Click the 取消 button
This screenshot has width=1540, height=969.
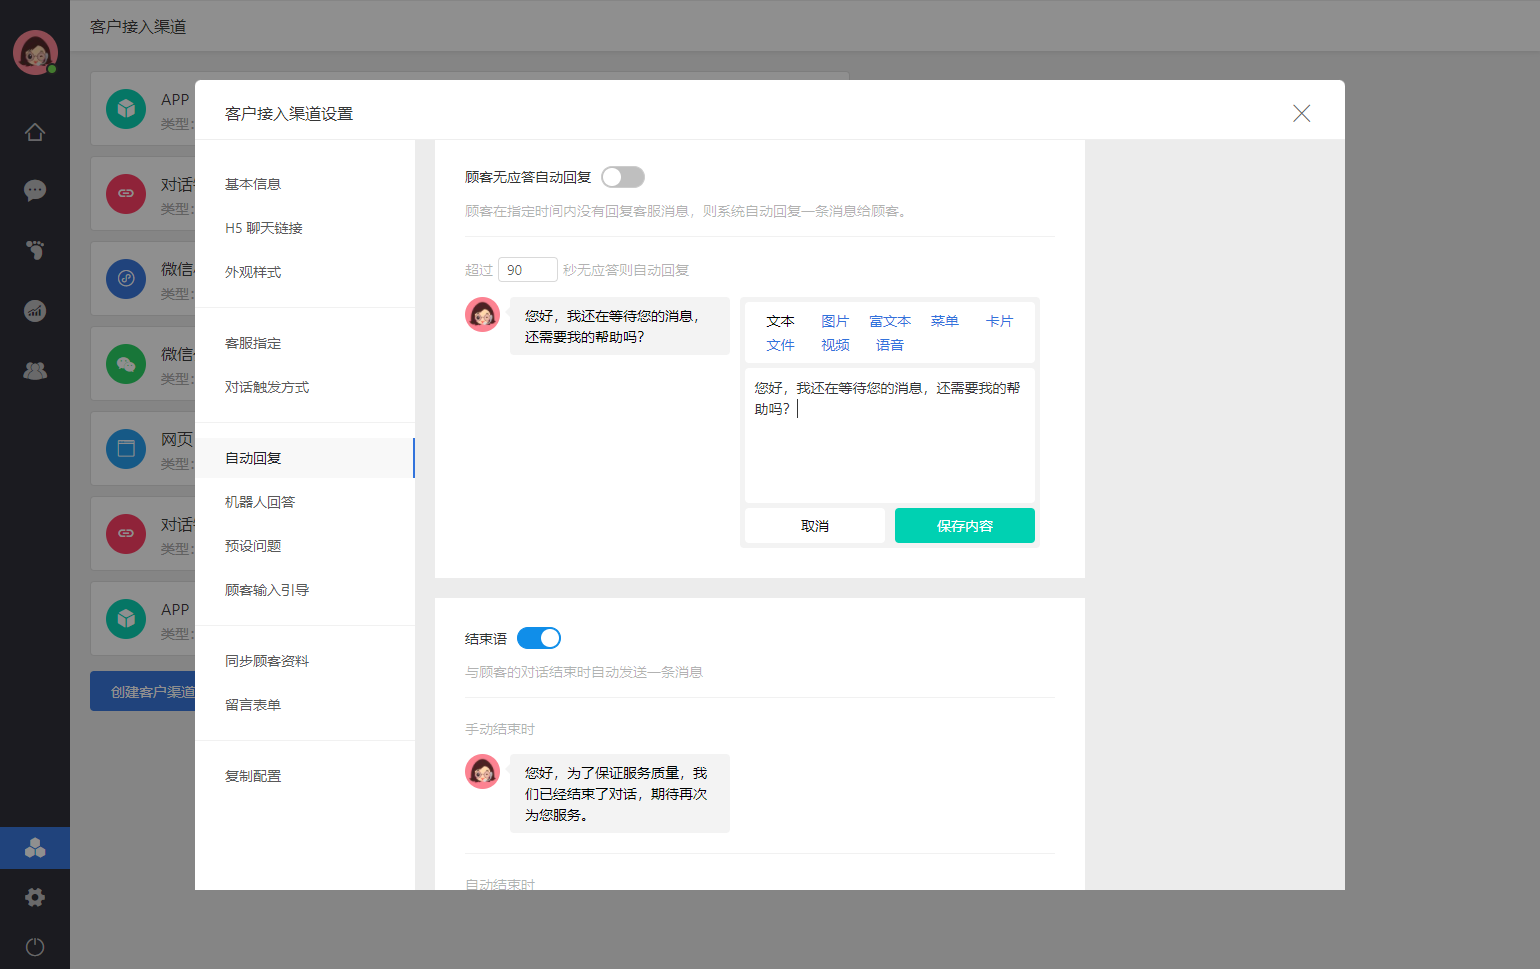click(815, 526)
